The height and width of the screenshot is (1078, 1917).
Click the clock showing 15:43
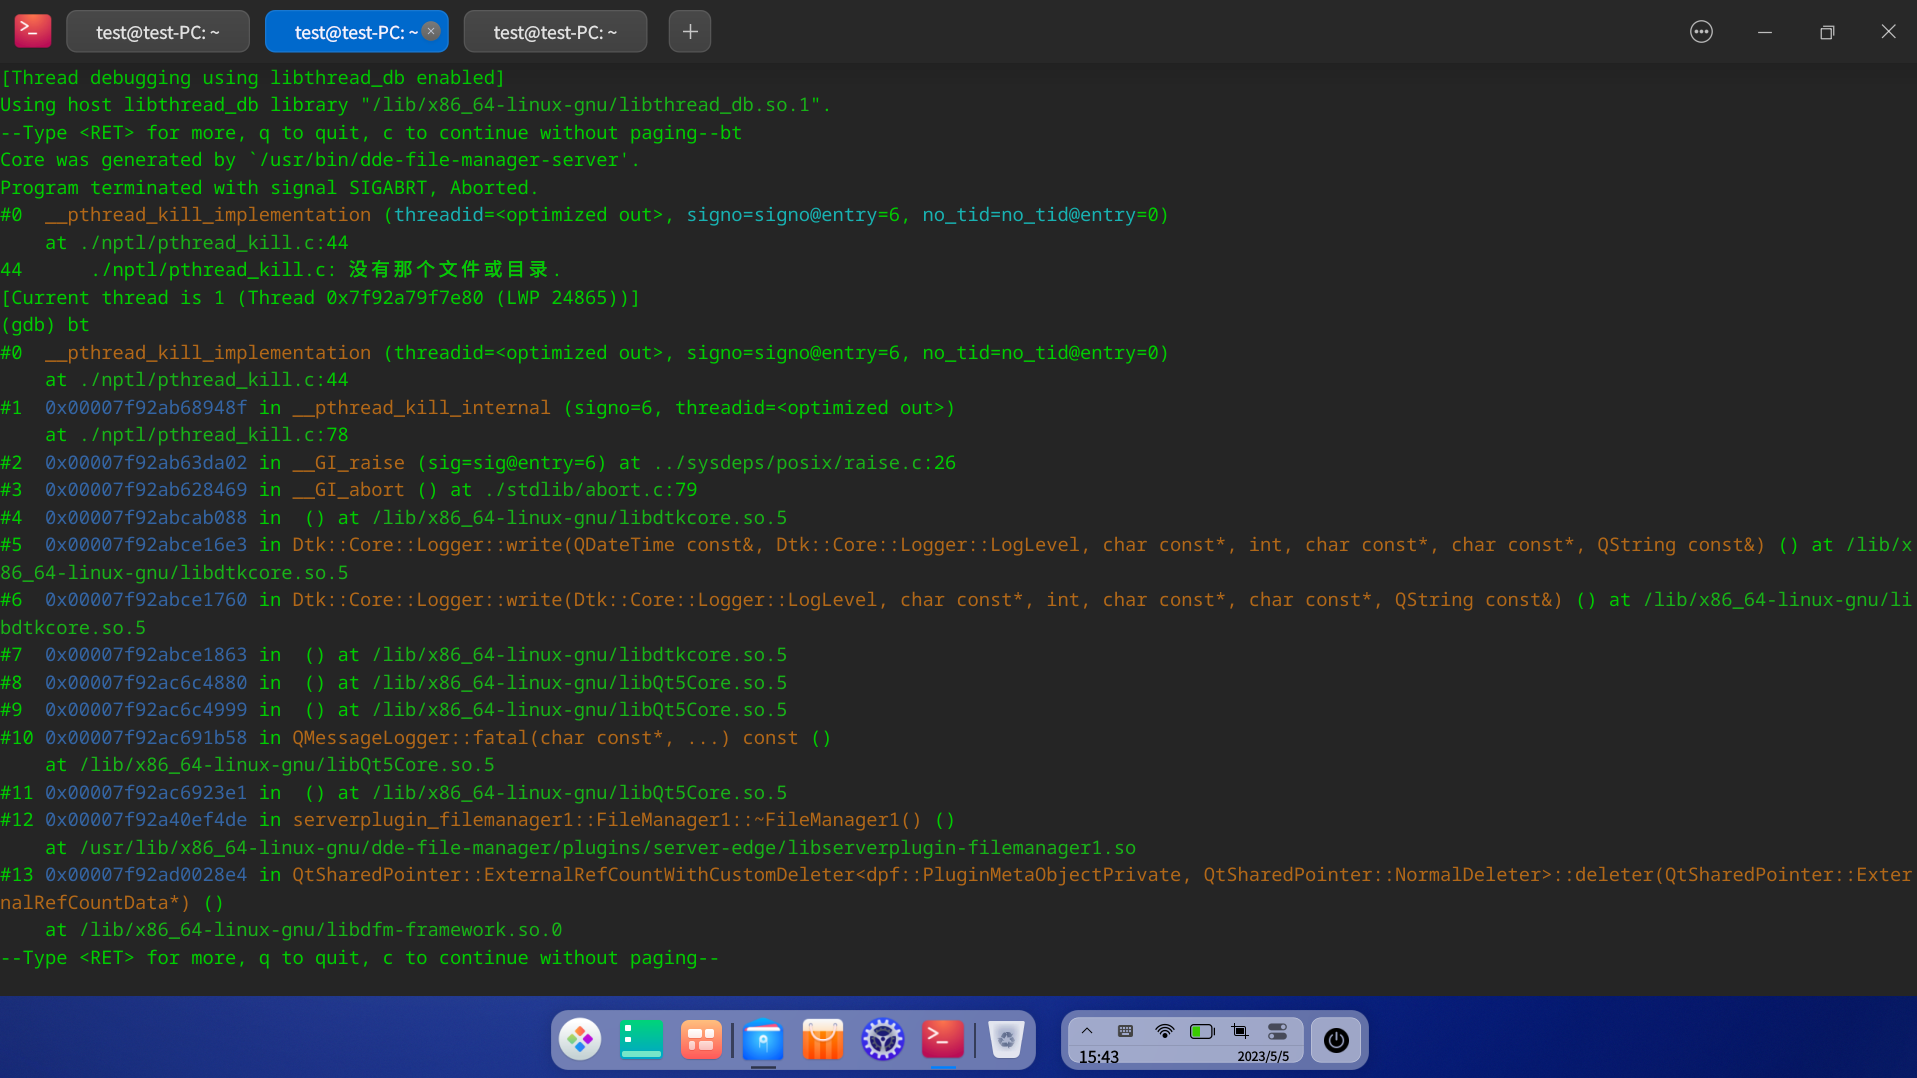pos(1098,1056)
